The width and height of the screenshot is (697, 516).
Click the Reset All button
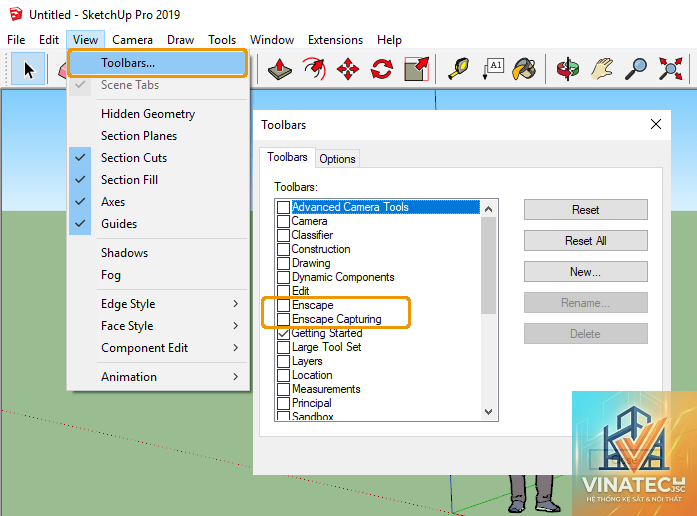click(585, 241)
